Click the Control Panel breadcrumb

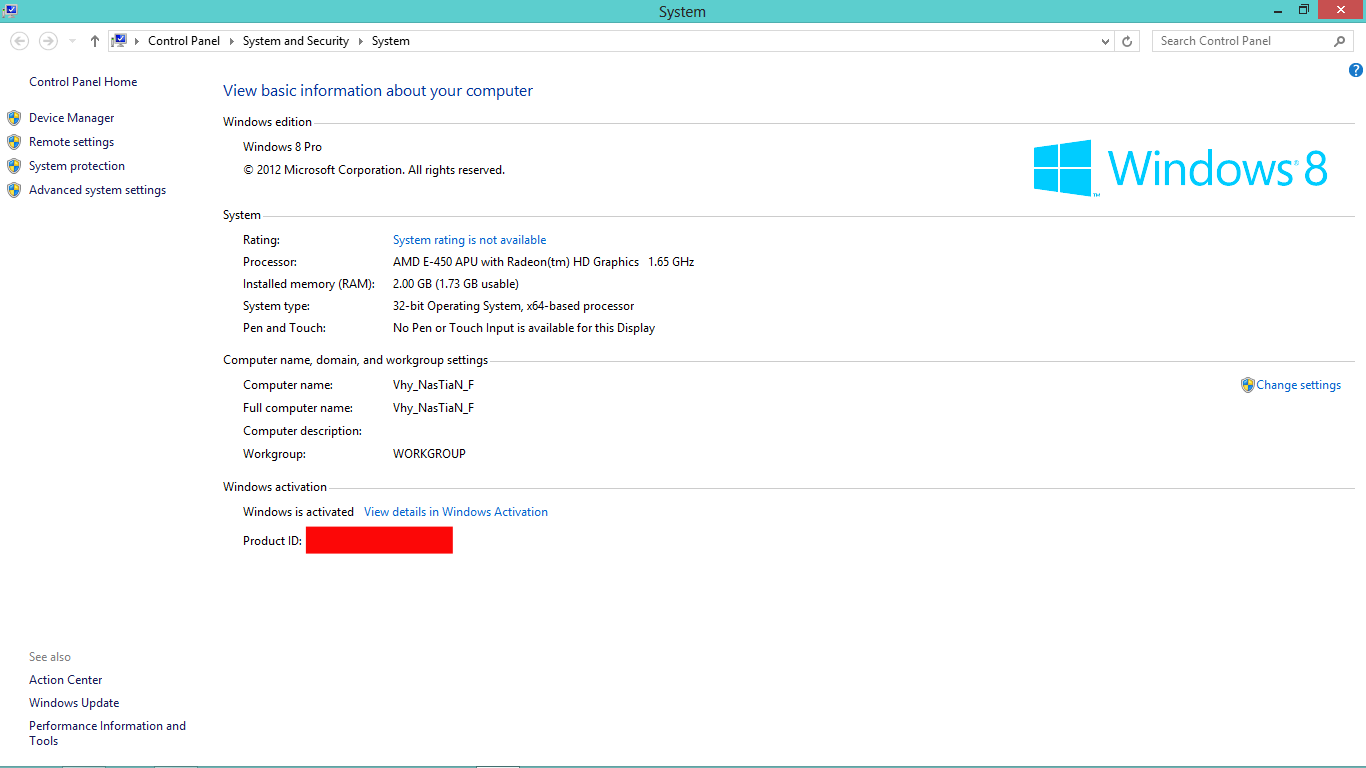[184, 41]
